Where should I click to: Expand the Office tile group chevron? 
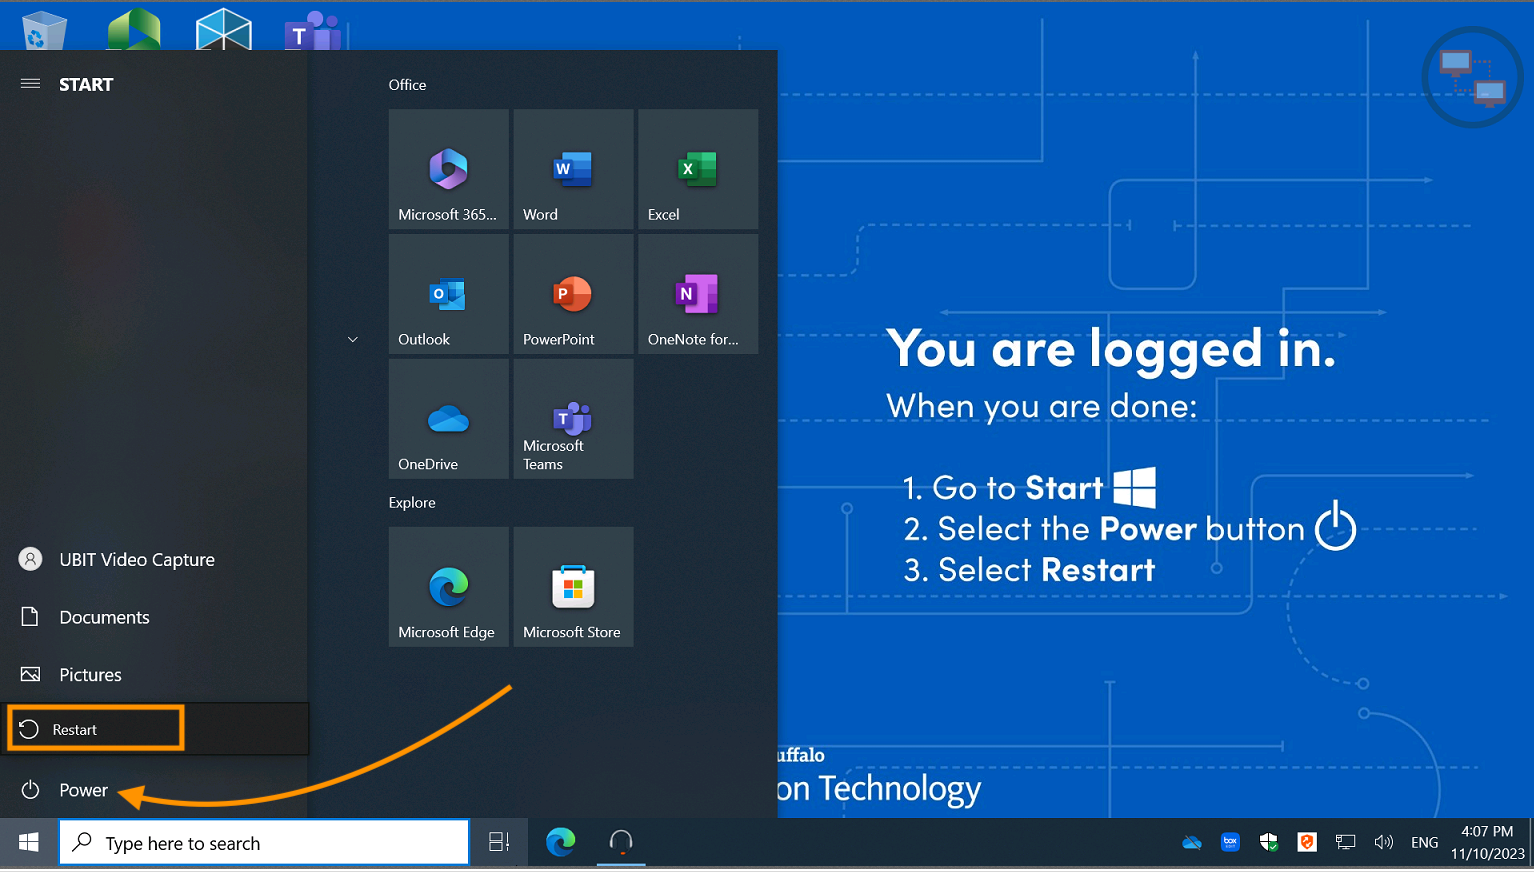[x=353, y=340]
